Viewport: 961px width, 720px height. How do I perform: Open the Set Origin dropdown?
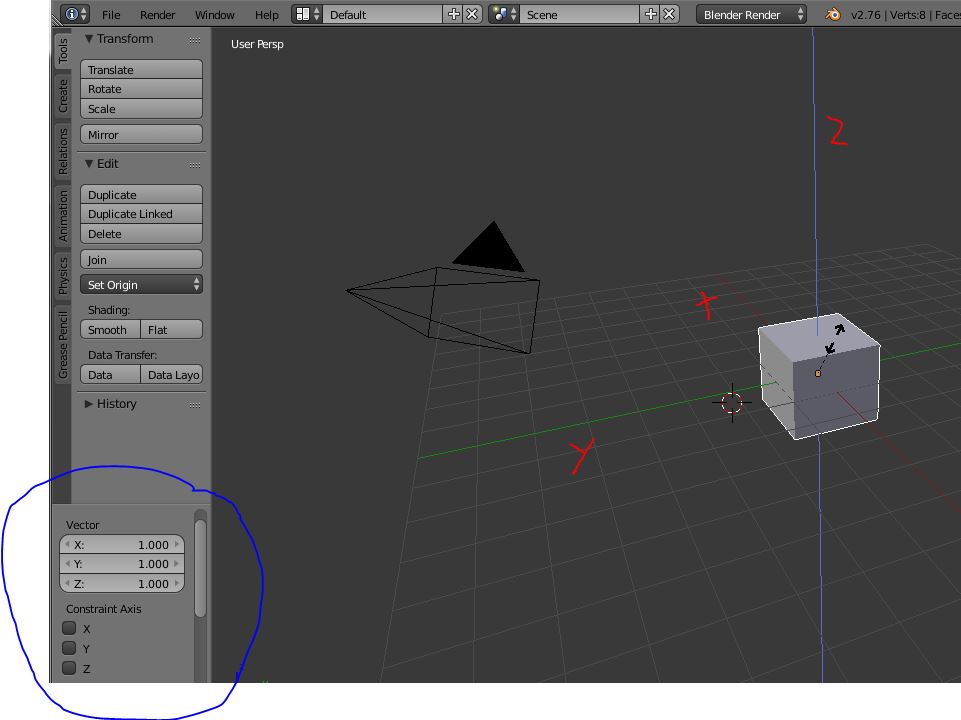pyautogui.click(x=140, y=284)
